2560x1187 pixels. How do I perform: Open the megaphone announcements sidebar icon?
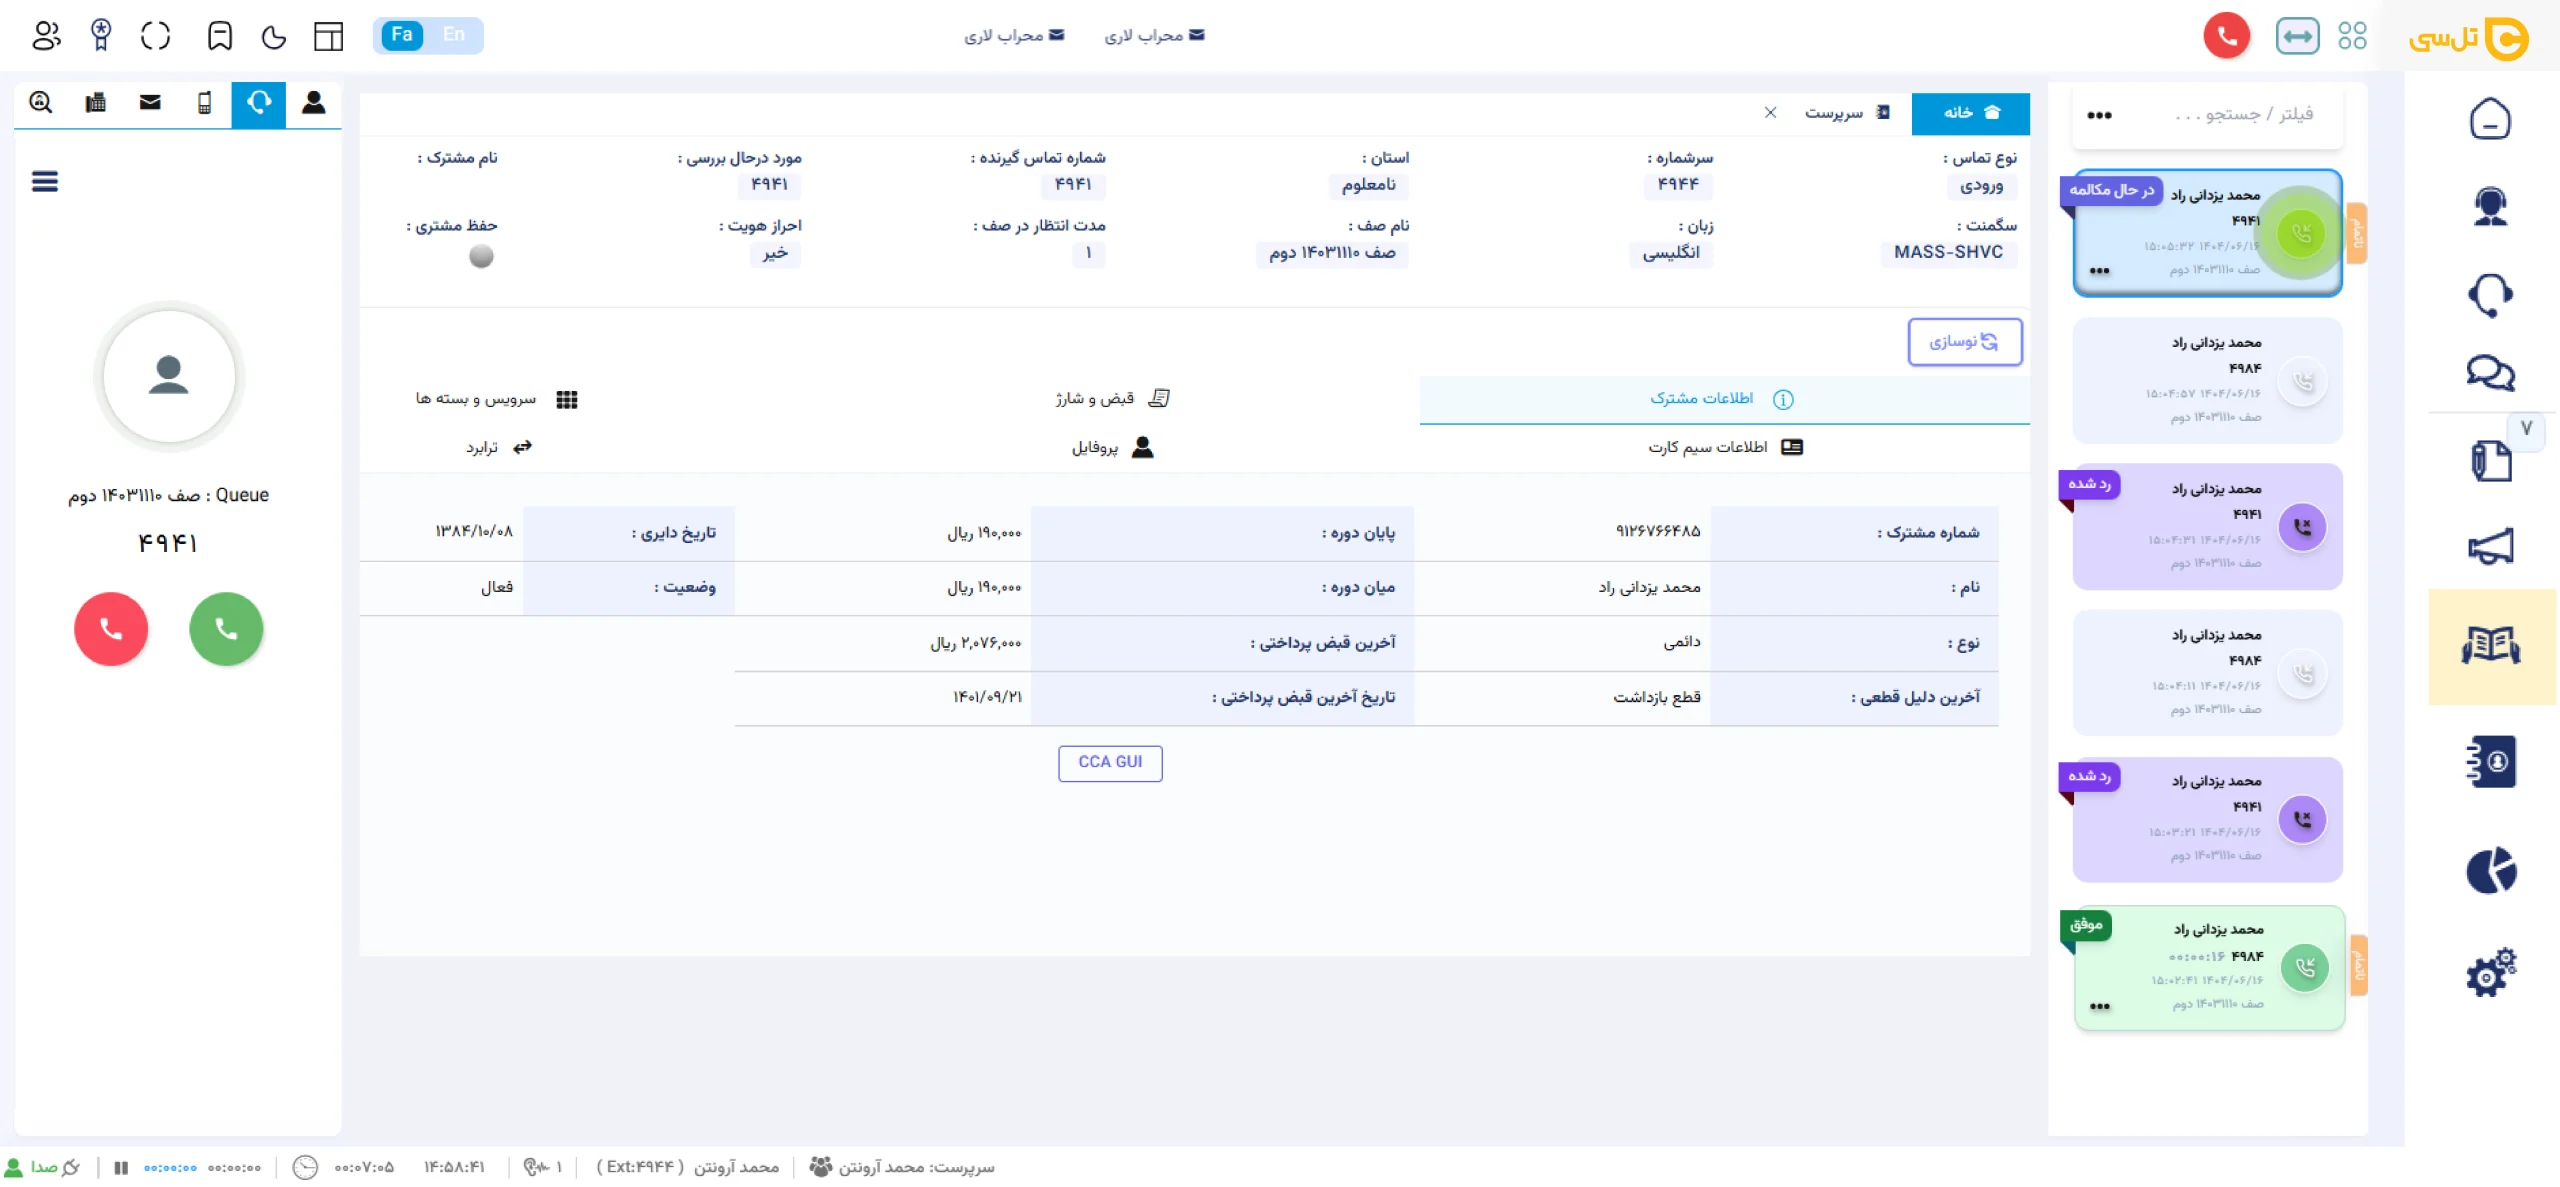[2492, 546]
